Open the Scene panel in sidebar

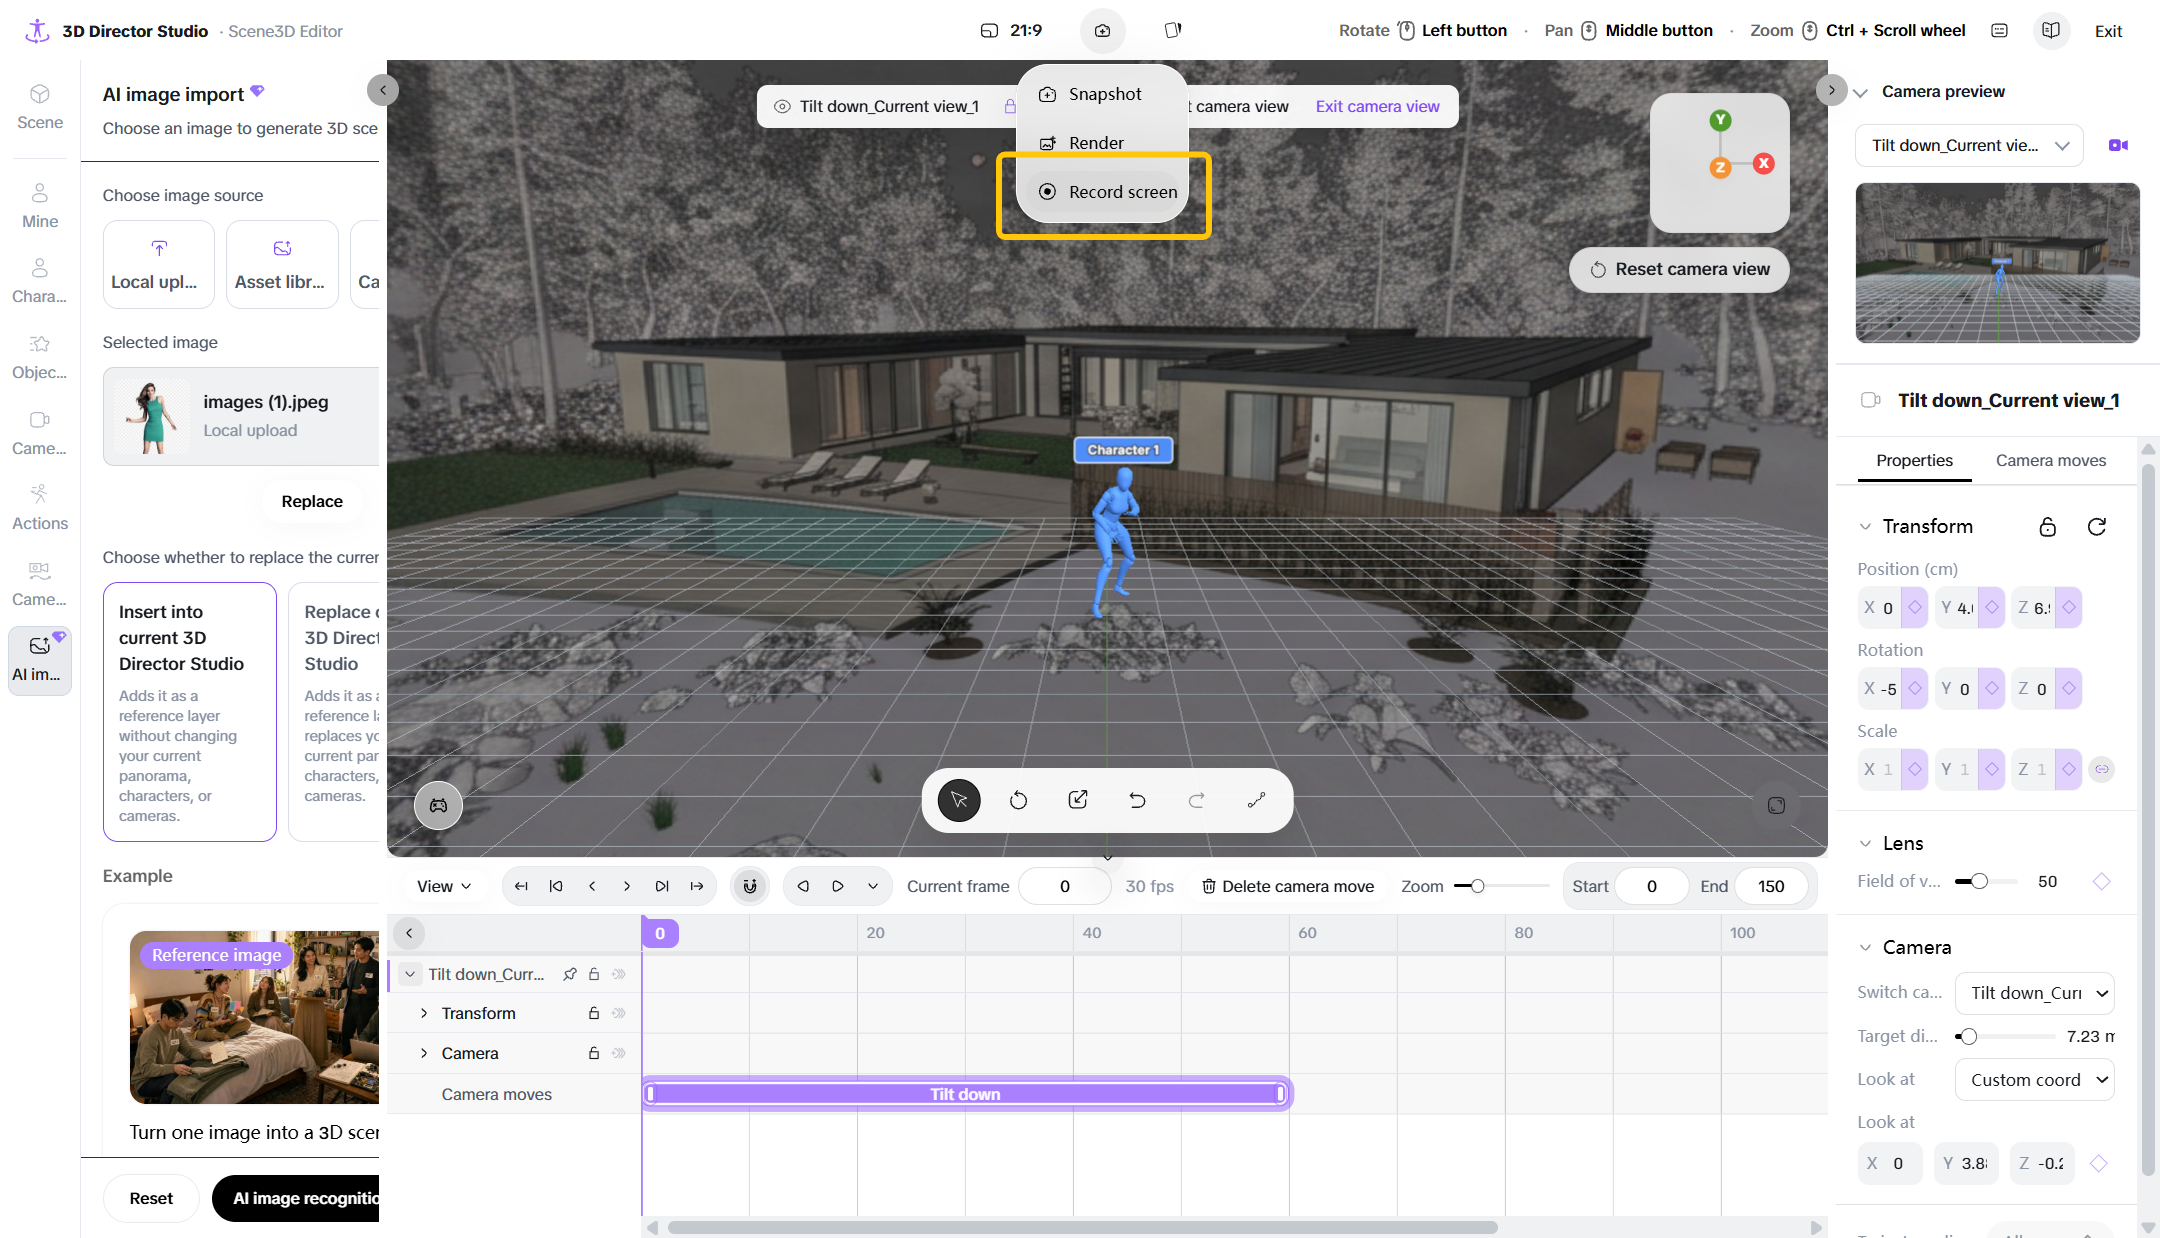[40, 107]
